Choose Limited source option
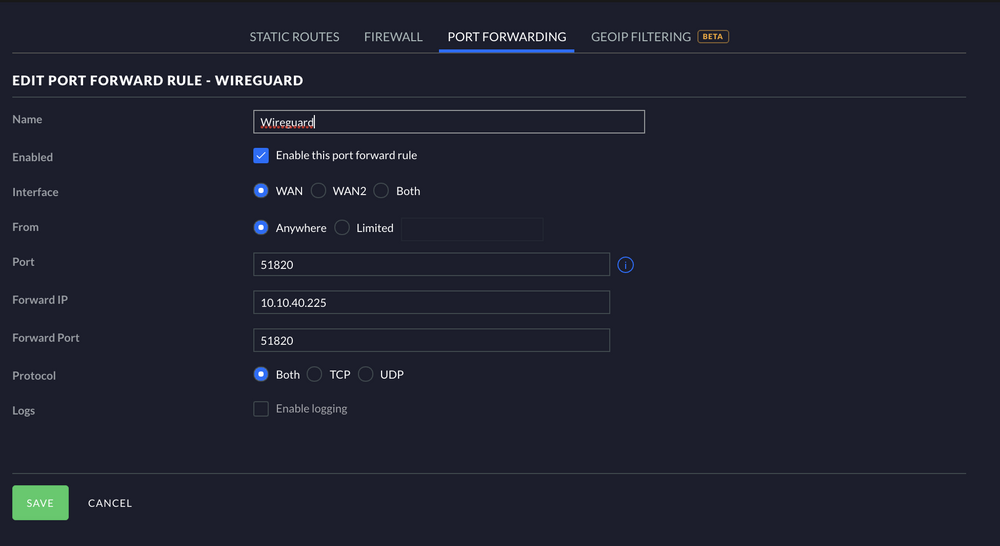The image size is (1000, 546). point(342,228)
